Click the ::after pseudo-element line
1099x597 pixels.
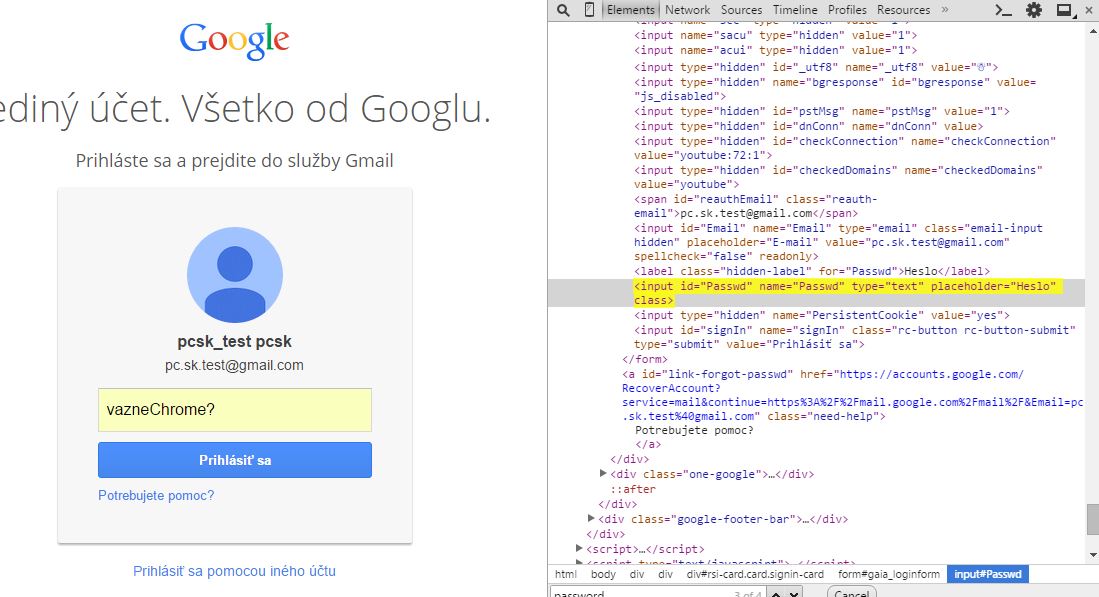(633, 489)
